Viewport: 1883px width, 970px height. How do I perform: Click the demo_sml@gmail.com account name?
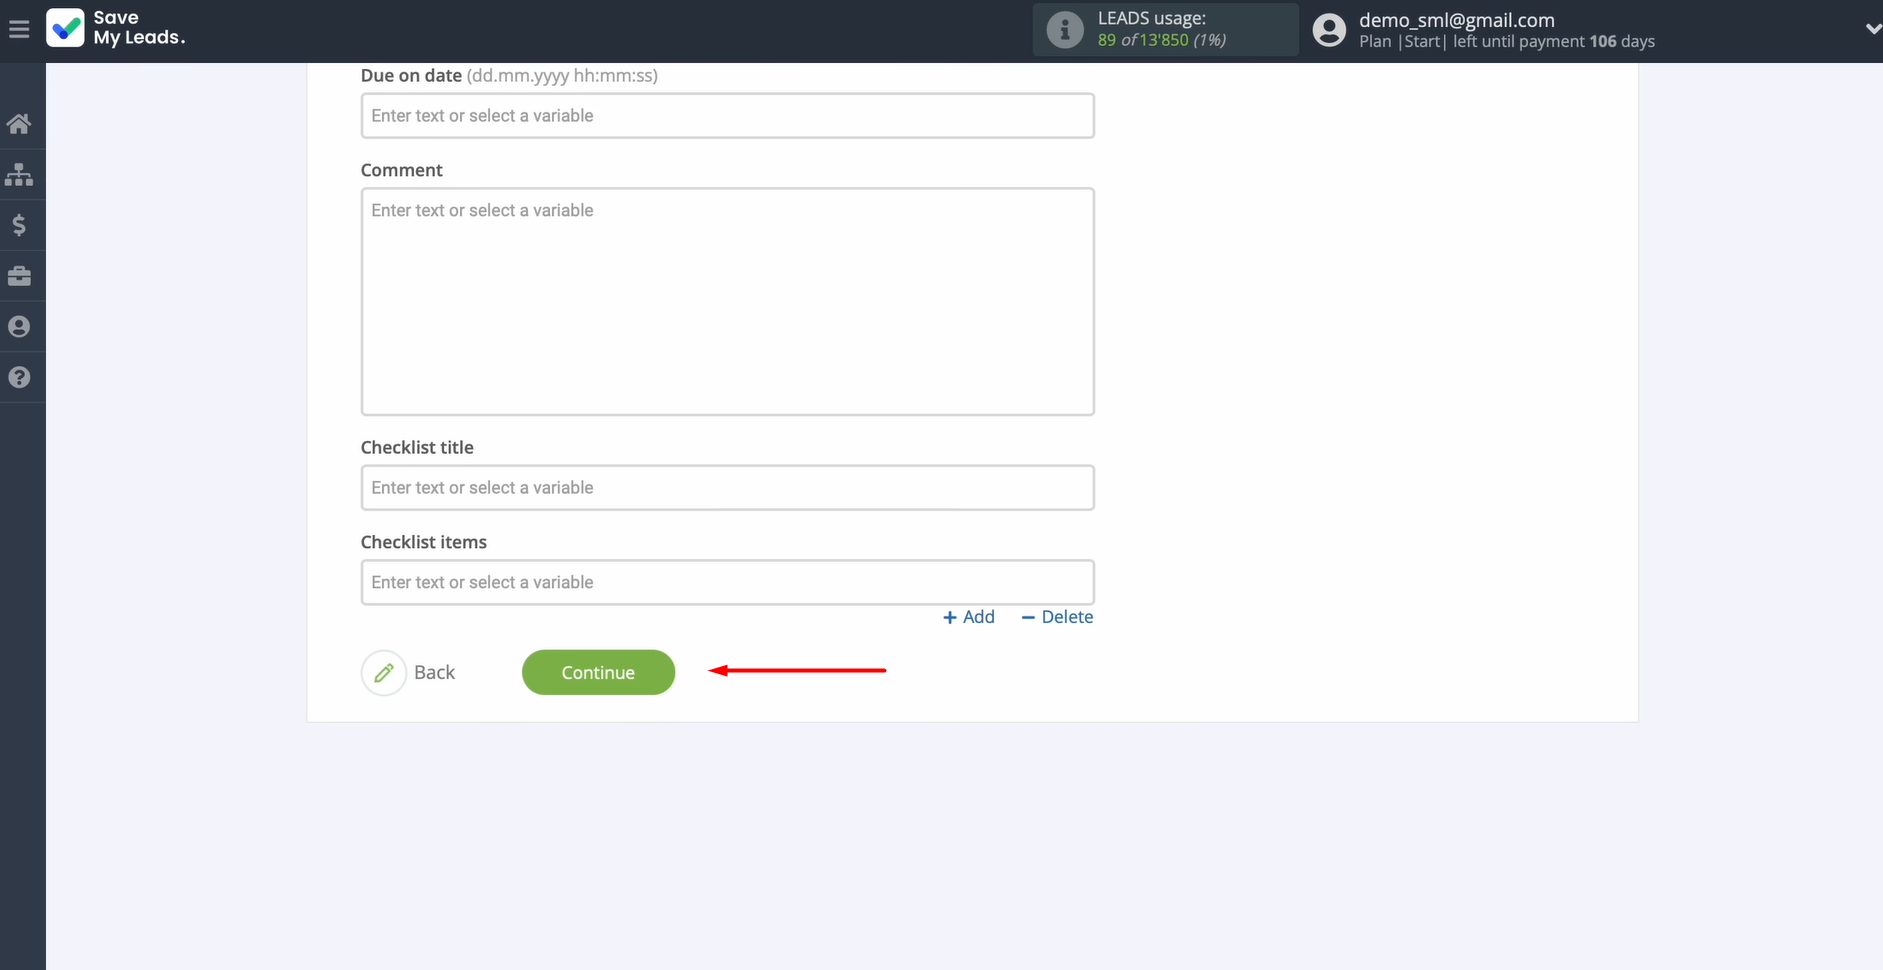pyautogui.click(x=1456, y=20)
